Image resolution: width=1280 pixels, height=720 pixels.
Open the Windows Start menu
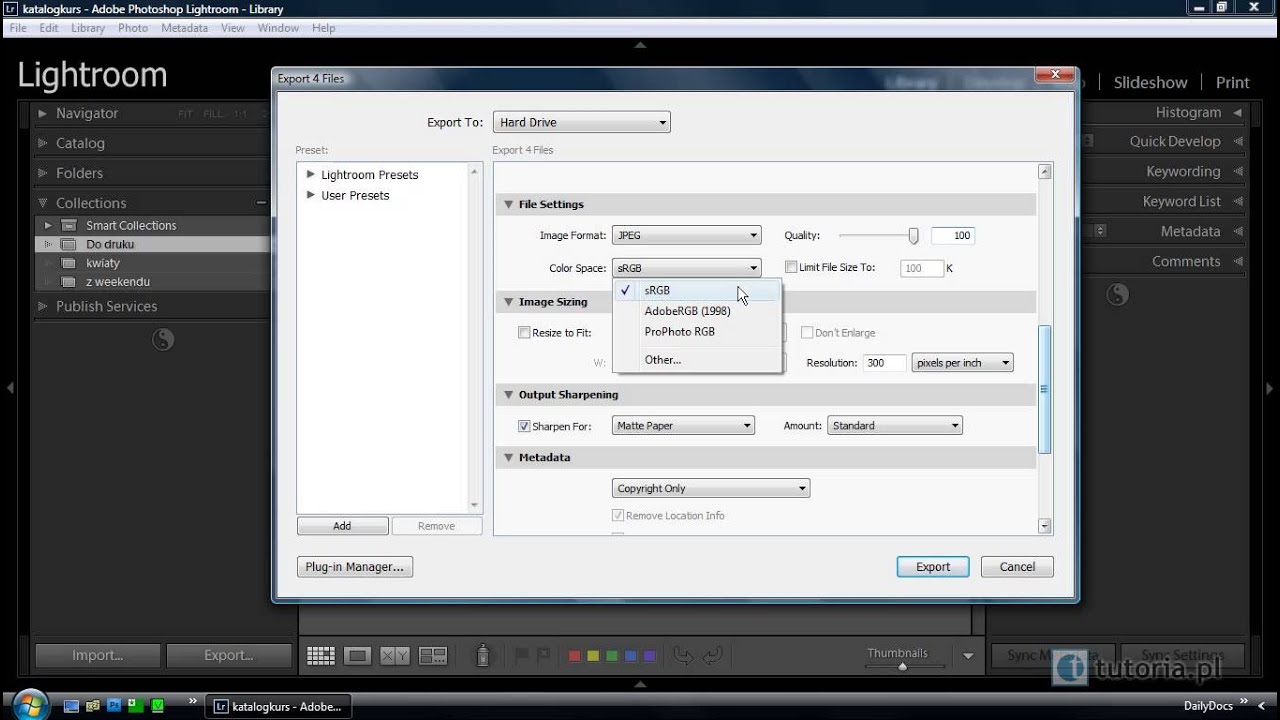(x=30, y=704)
